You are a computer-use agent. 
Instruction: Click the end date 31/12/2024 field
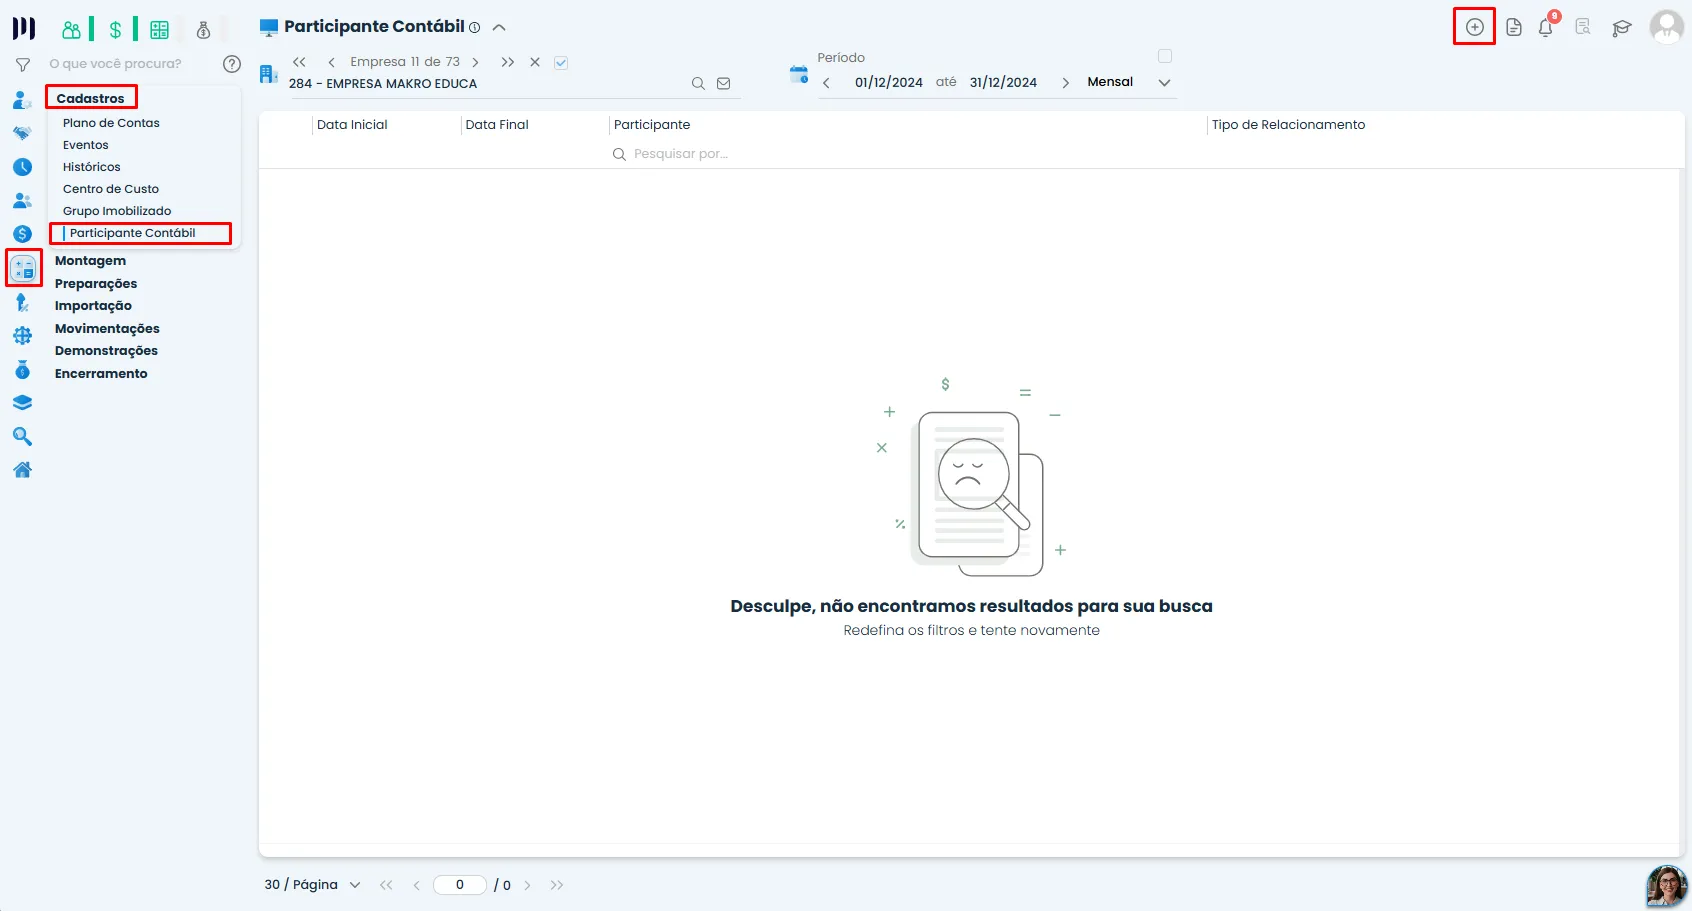(x=1003, y=83)
